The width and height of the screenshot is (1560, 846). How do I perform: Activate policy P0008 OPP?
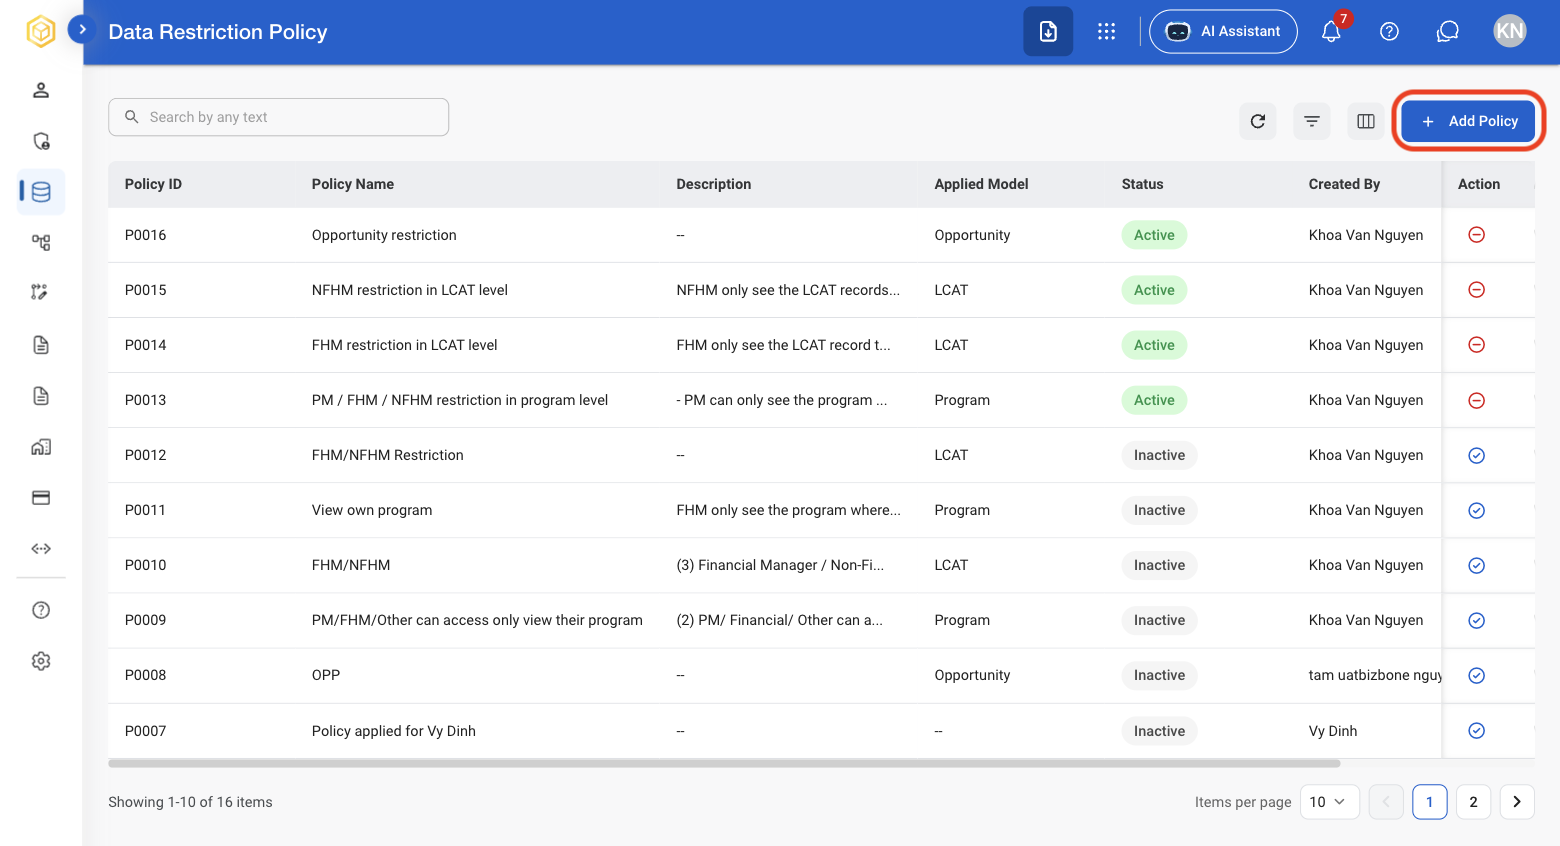click(x=1476, y=675)
